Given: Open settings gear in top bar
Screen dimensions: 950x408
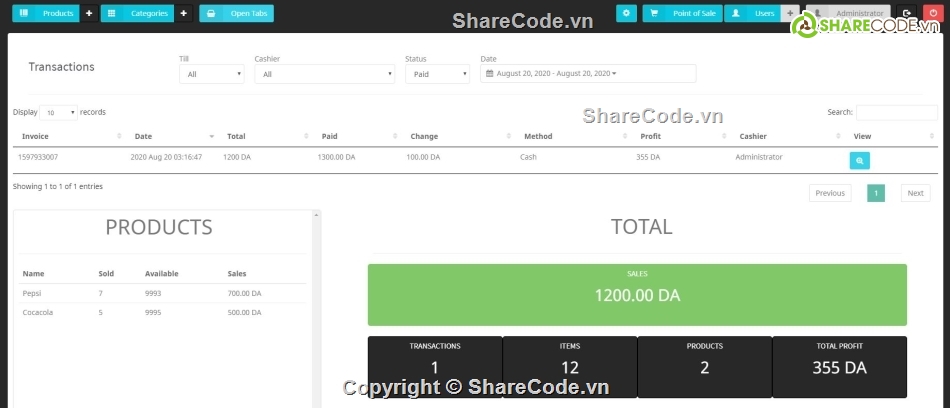Looking at the screenshot, I should click(626, 13).
